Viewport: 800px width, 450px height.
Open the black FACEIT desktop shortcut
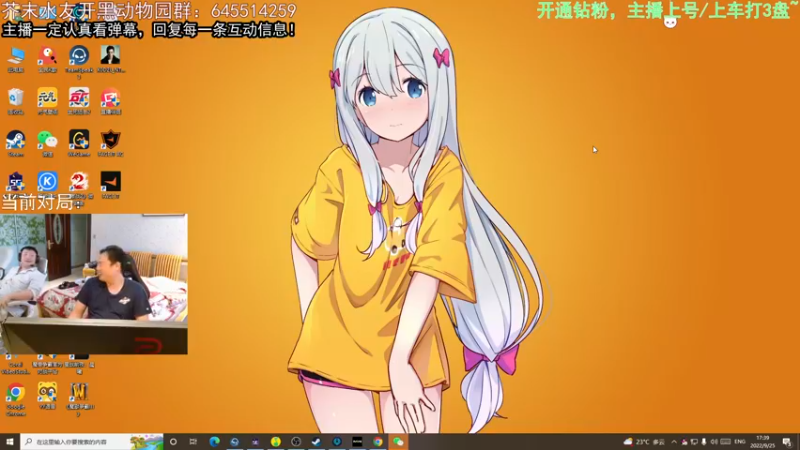tap(110, 182)
